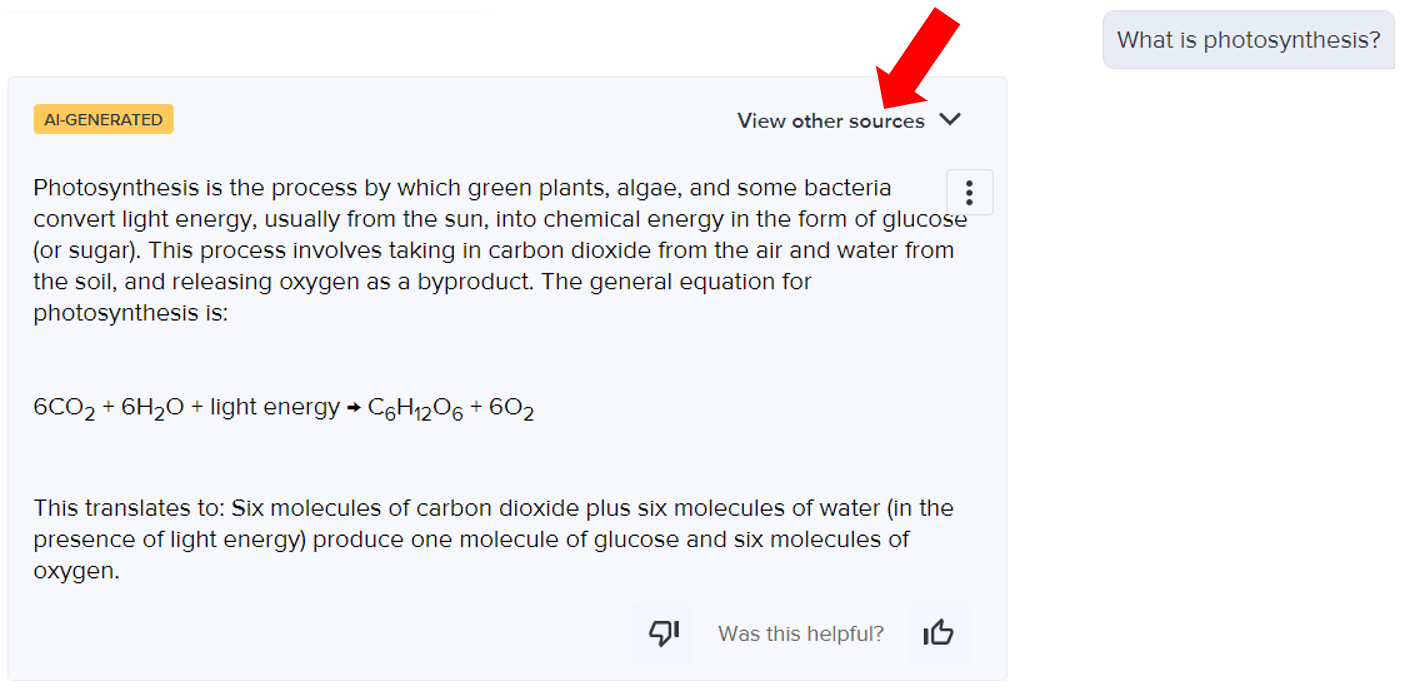Click the Was this helpful? text
Viewport: 1403px width, 689px height.
(801, 634)
